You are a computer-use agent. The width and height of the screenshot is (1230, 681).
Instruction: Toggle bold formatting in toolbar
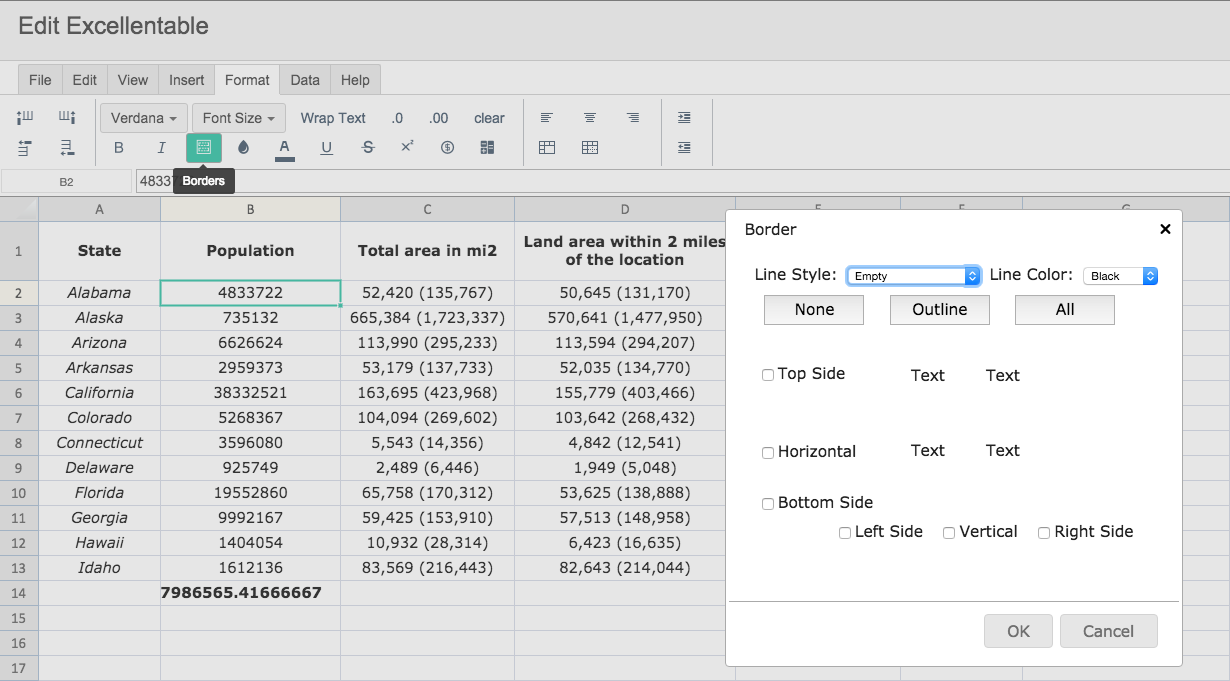pyautogui.click(x=119, y=148)
